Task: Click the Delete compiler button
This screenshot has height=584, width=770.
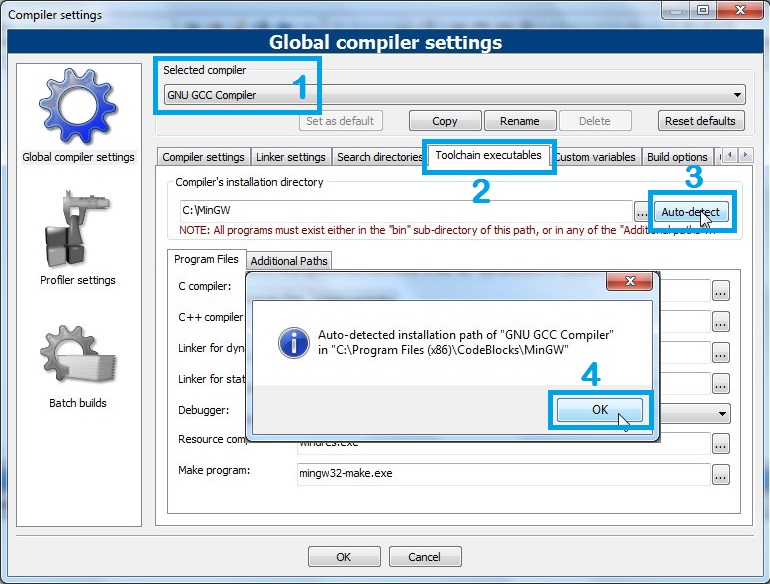Action: click(595, 121)
